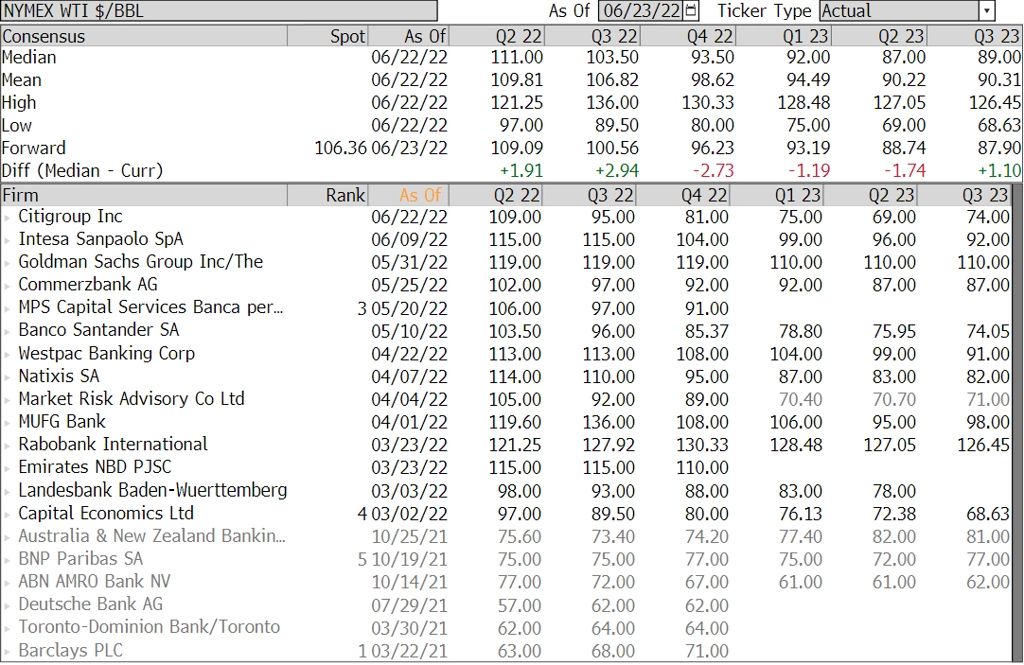1024x665 pixels.
Task: Open the calendar icon beside As Of date
Action: tap(691, 10)
